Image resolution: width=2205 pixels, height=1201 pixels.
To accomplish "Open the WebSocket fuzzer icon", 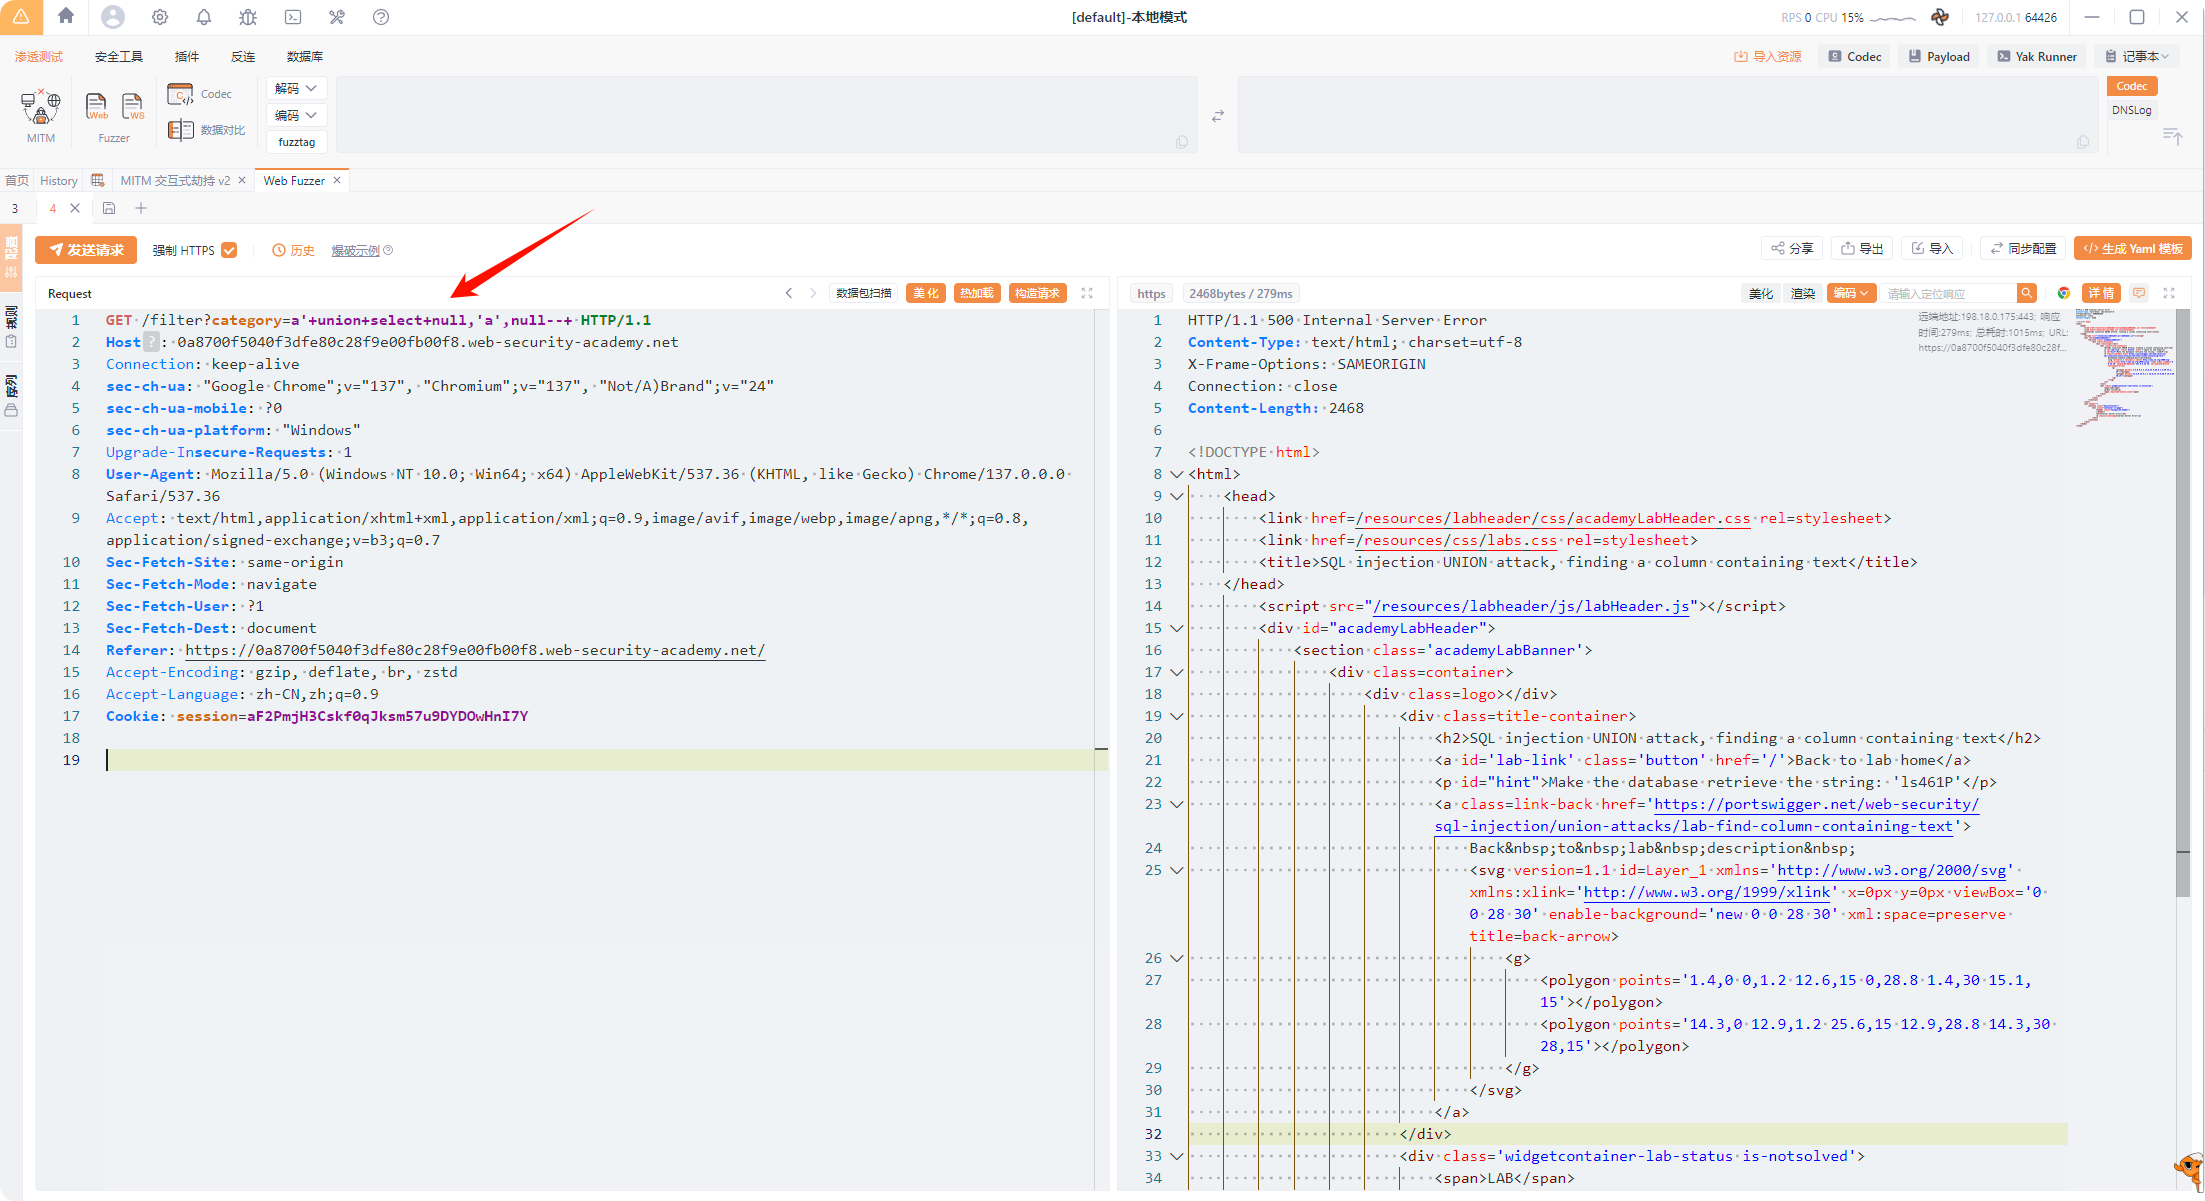I will 132,106.
